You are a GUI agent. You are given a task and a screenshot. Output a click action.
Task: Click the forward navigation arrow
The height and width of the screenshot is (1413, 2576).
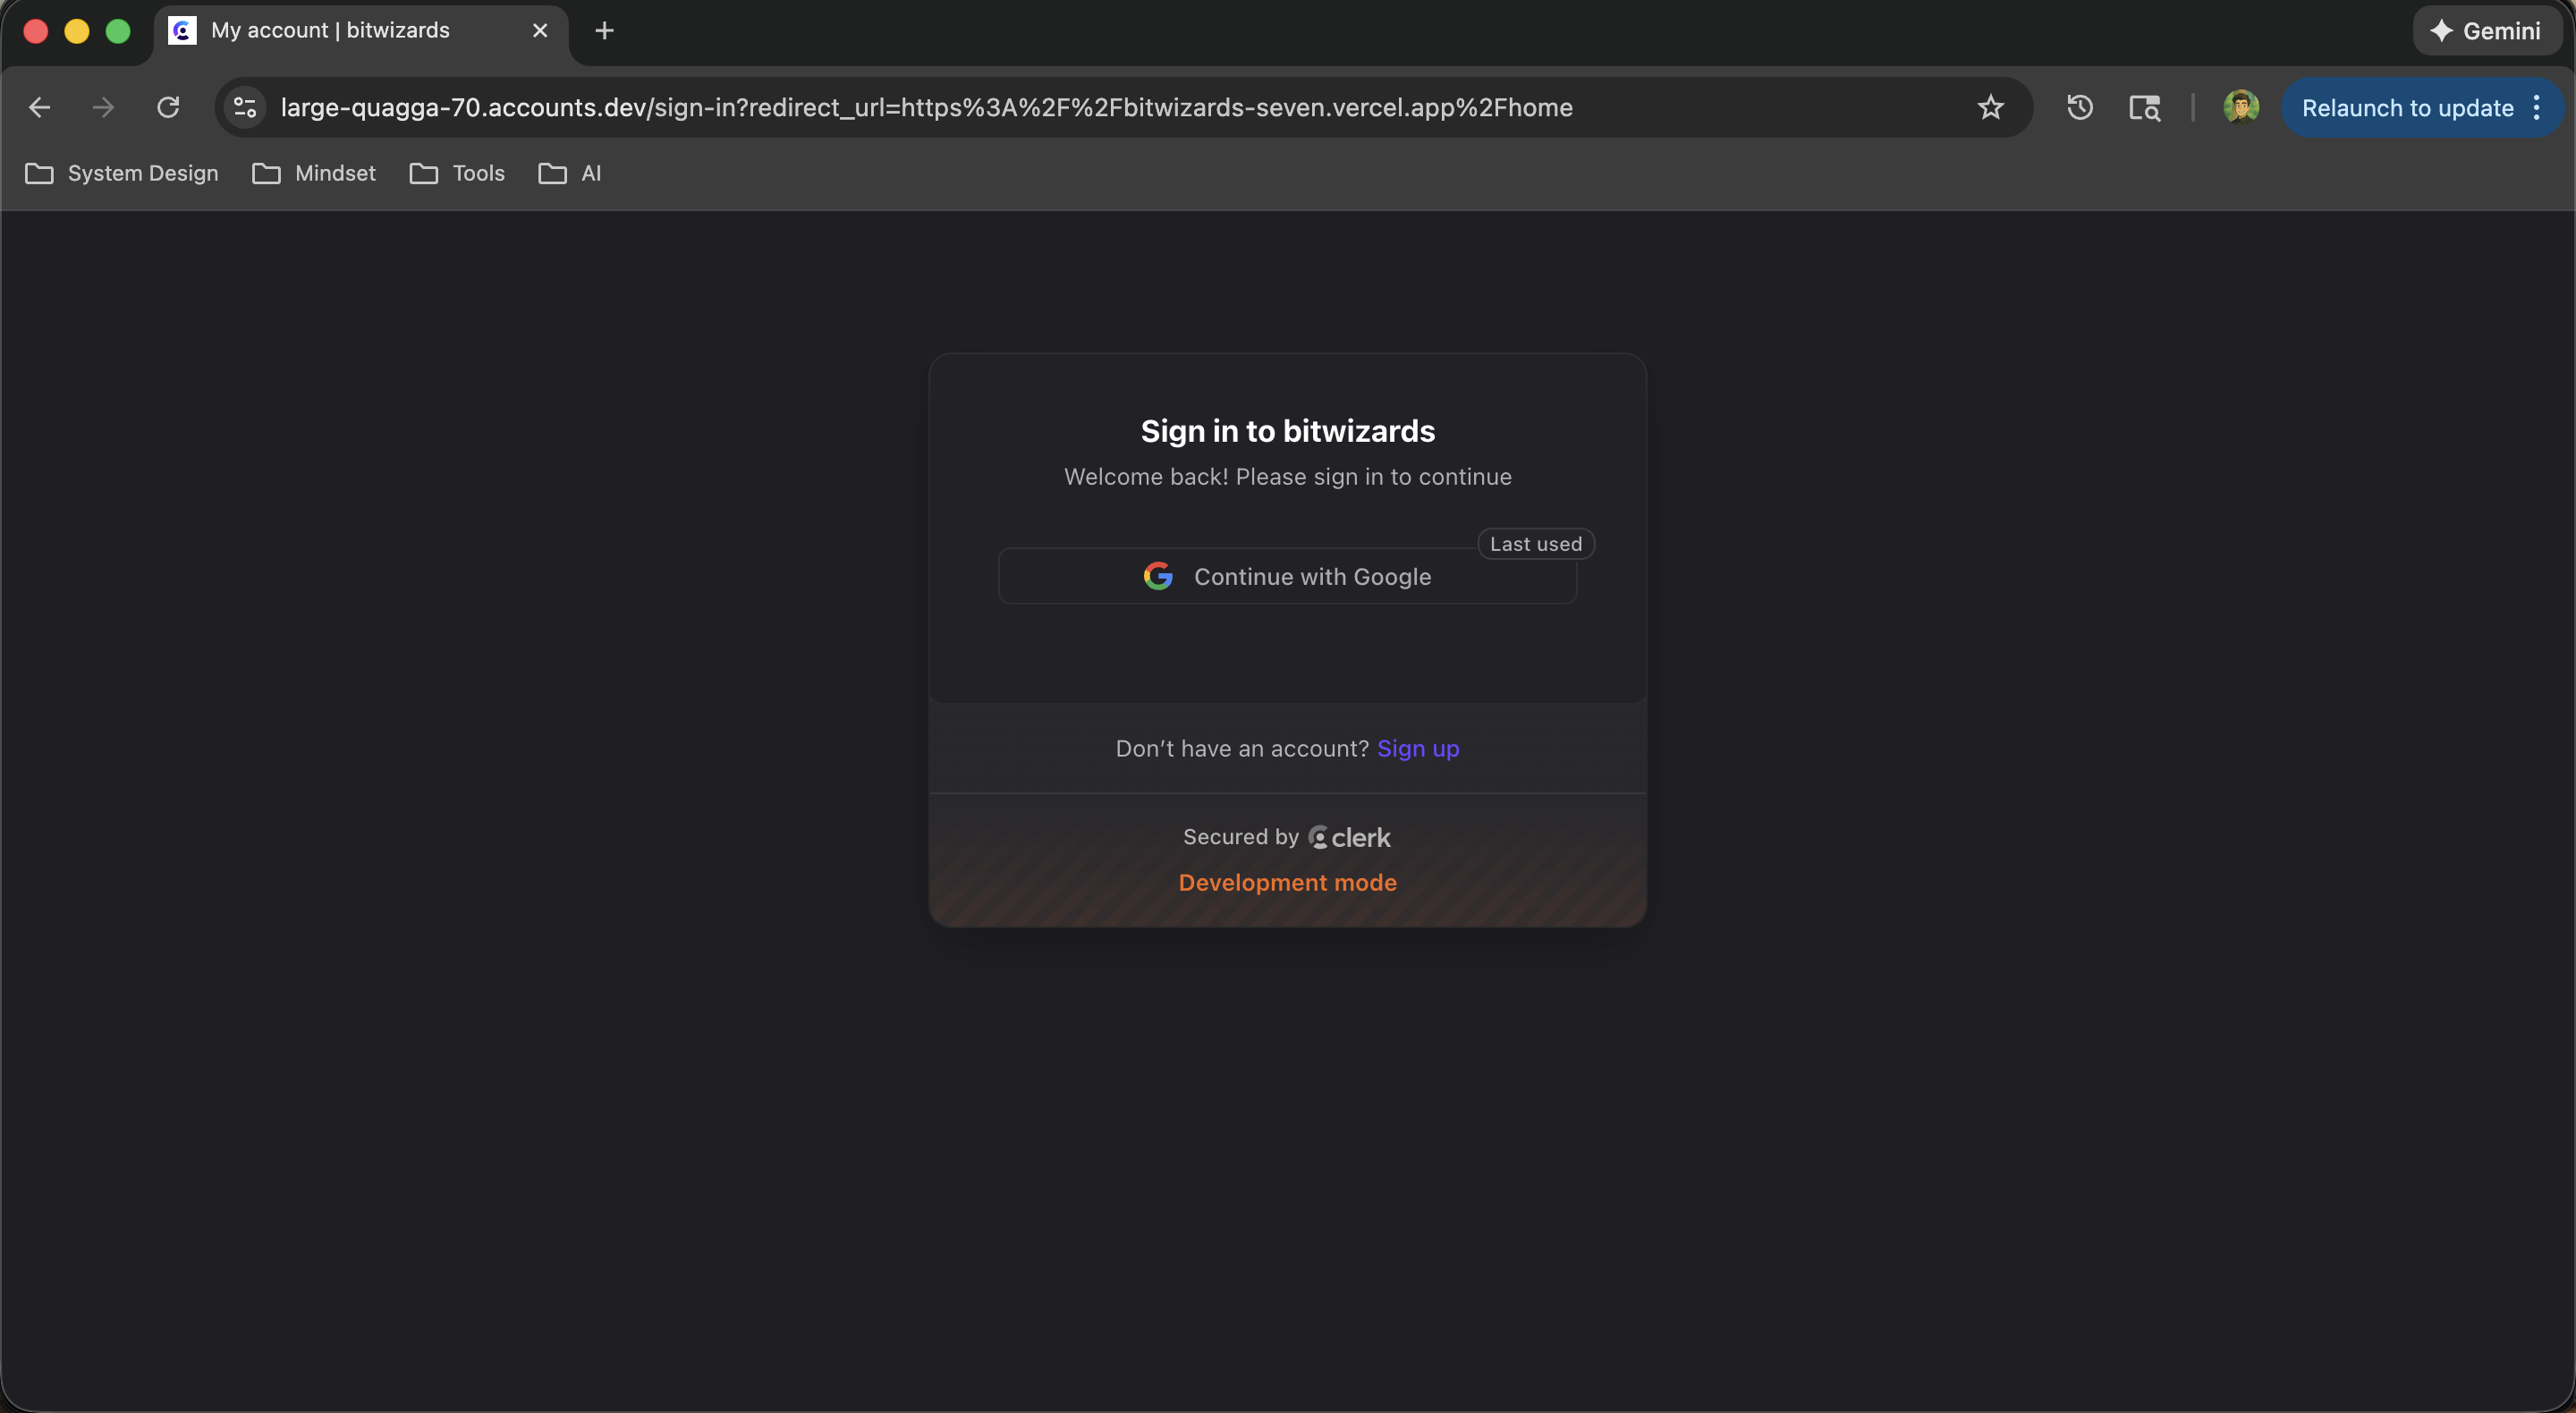tap(103, 107)
